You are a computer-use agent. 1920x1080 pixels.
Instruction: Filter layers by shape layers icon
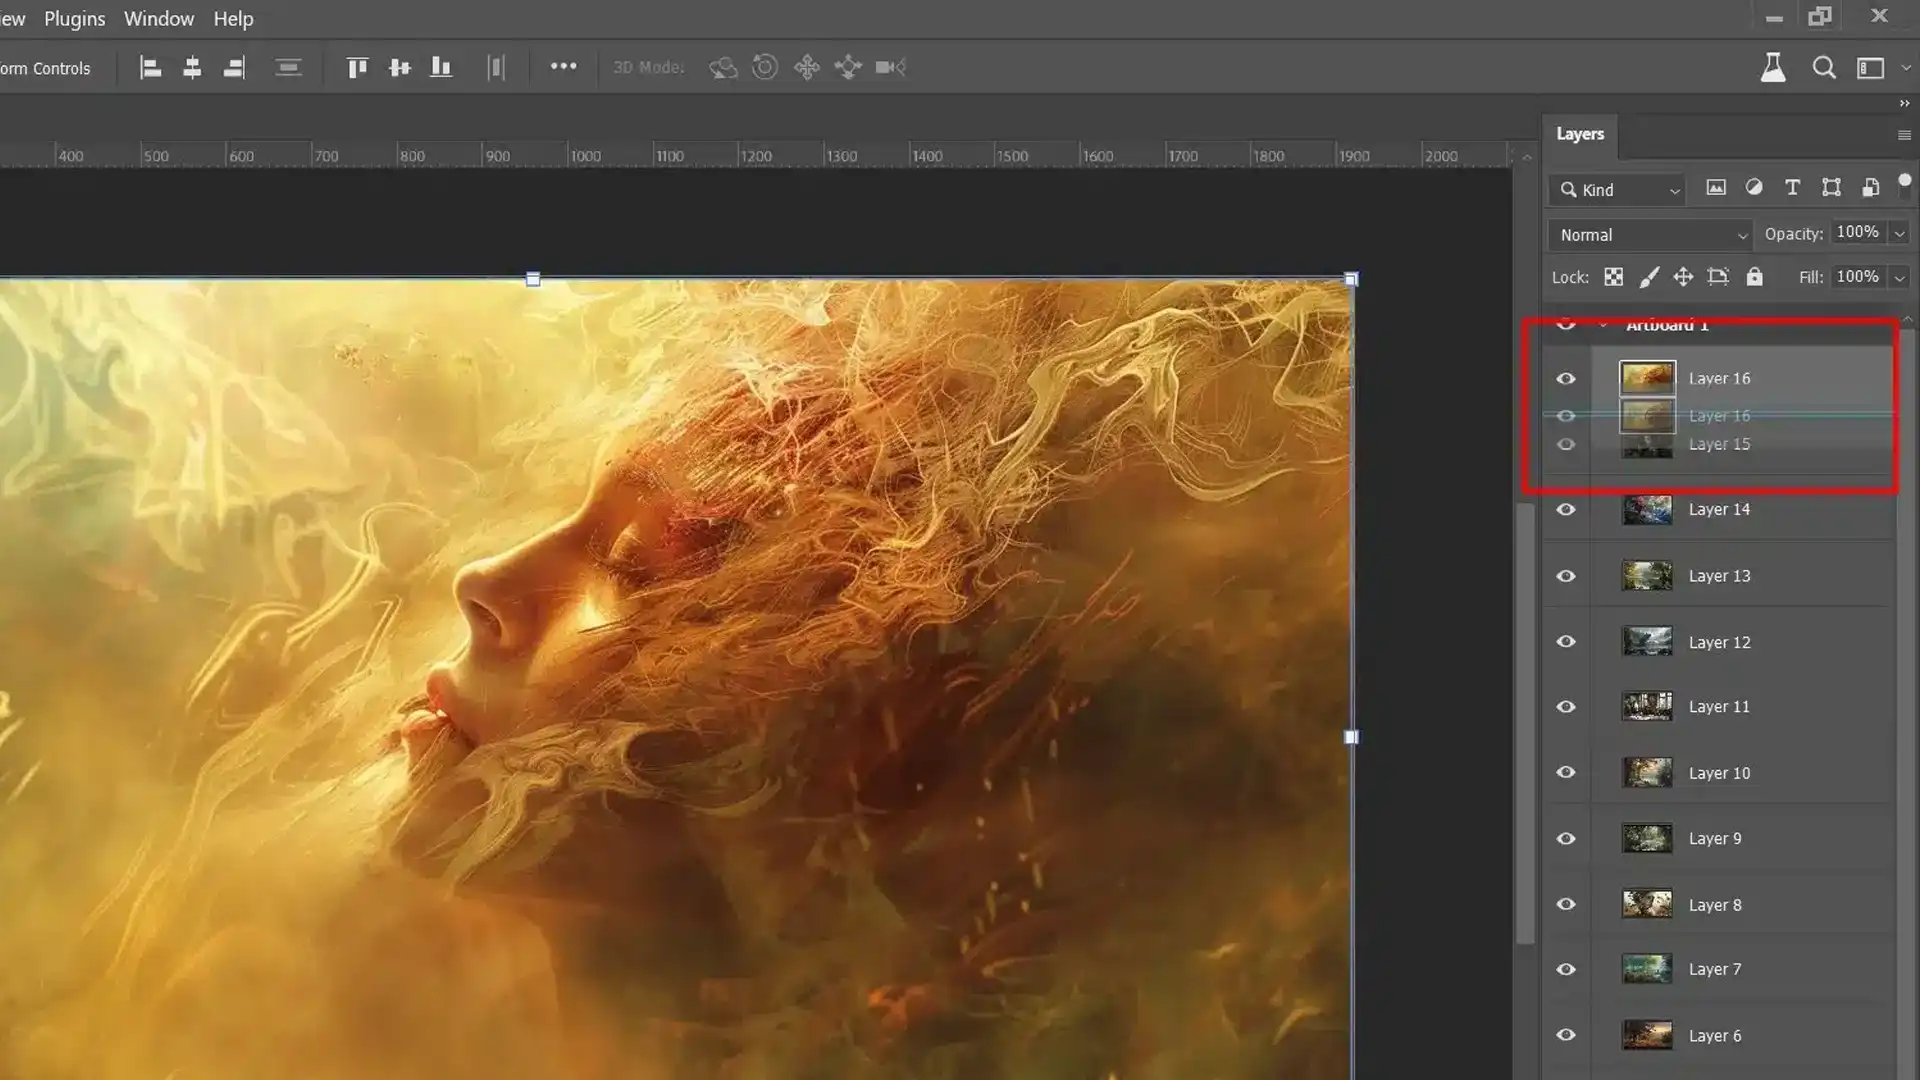coord(1831,187)
